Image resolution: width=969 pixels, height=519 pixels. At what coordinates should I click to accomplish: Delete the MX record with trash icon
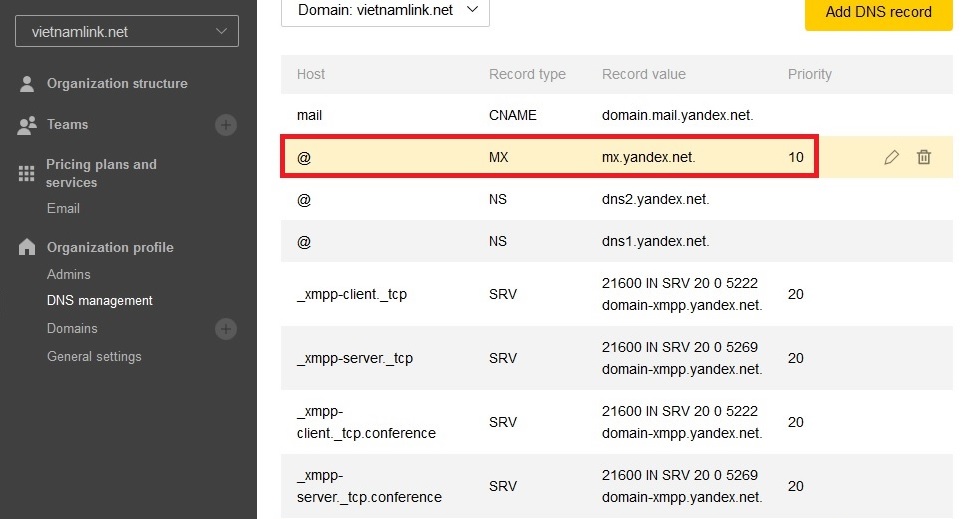(924, 157)
